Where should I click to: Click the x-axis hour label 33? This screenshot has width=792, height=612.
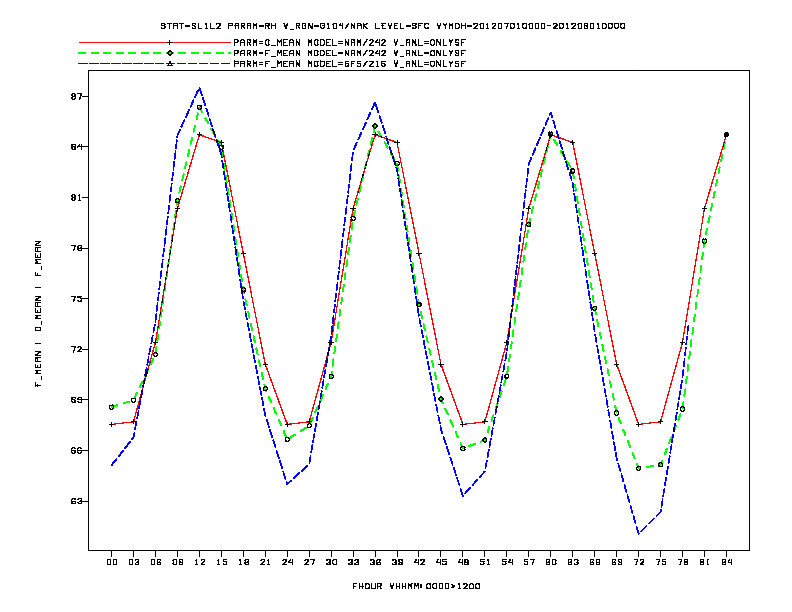353,562
